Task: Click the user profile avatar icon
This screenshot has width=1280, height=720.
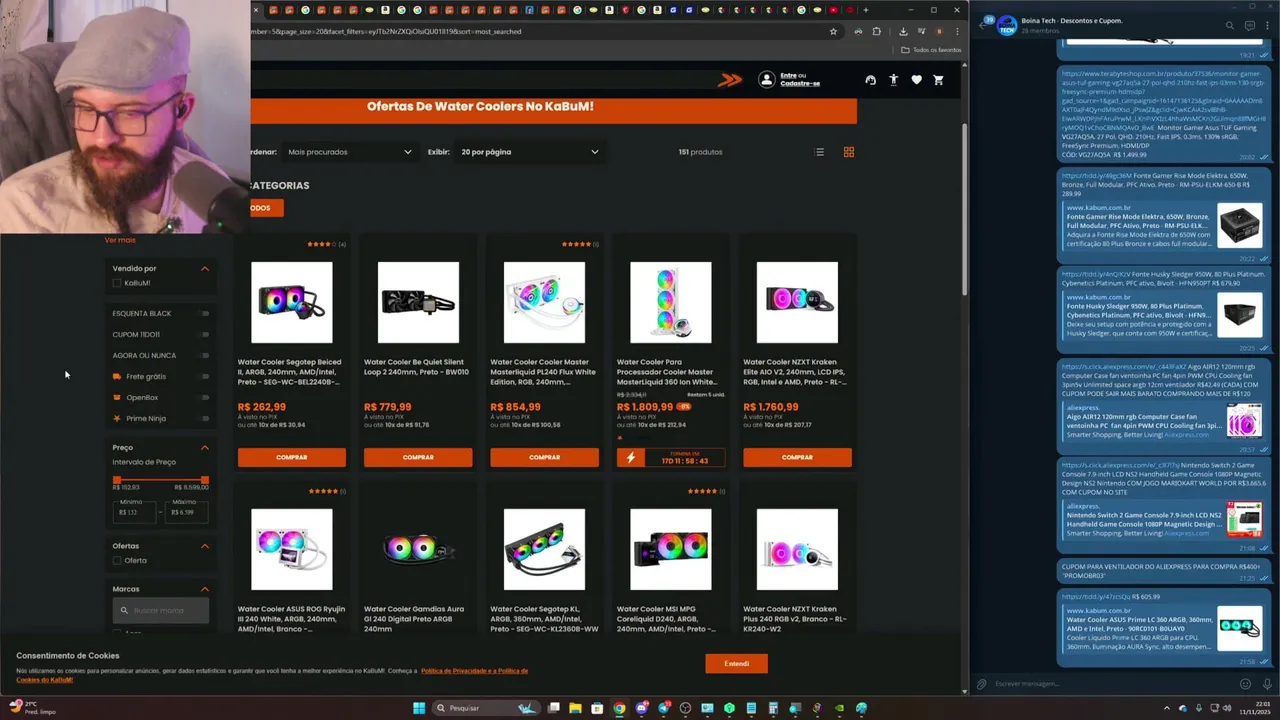Action: [766, 80]
